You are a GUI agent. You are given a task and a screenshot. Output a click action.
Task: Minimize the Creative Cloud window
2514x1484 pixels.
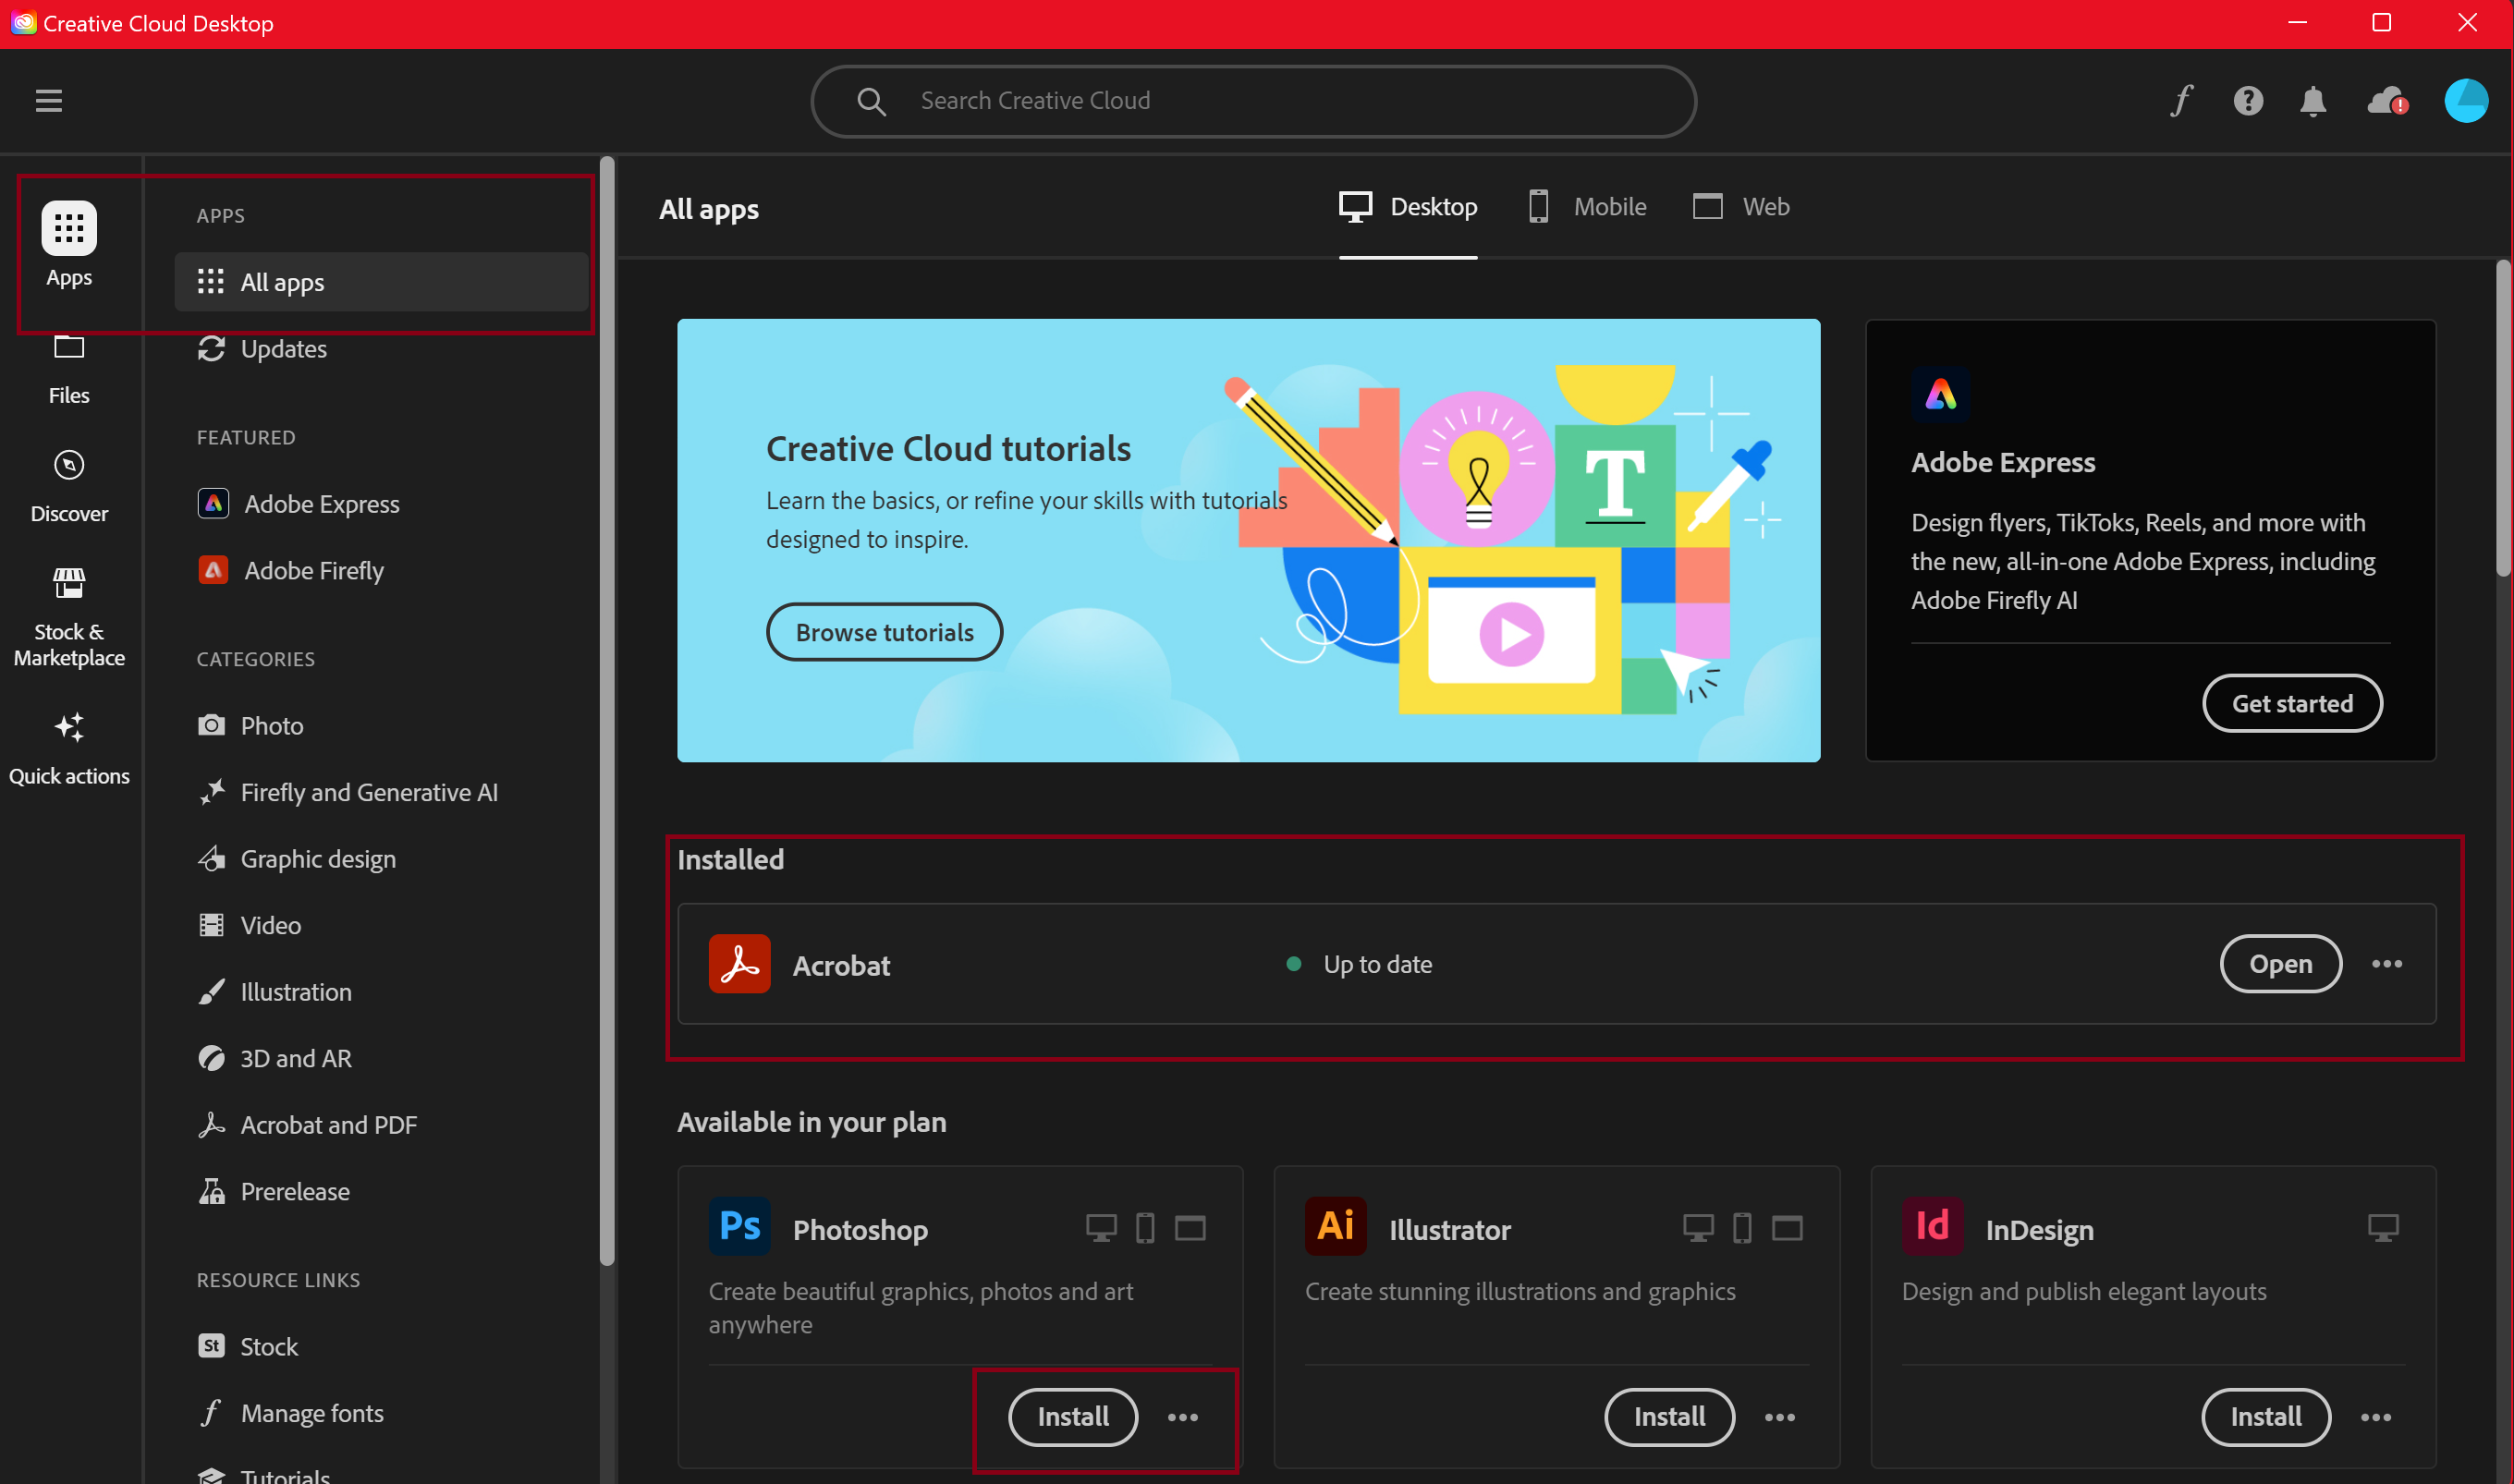point(2297,23)
